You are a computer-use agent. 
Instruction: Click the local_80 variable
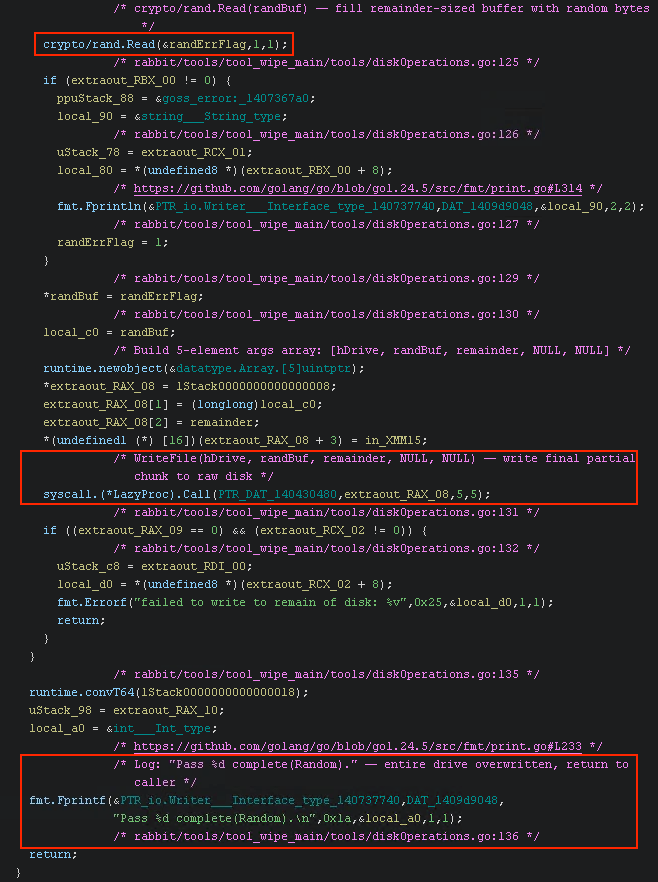[x=85, y=170]
